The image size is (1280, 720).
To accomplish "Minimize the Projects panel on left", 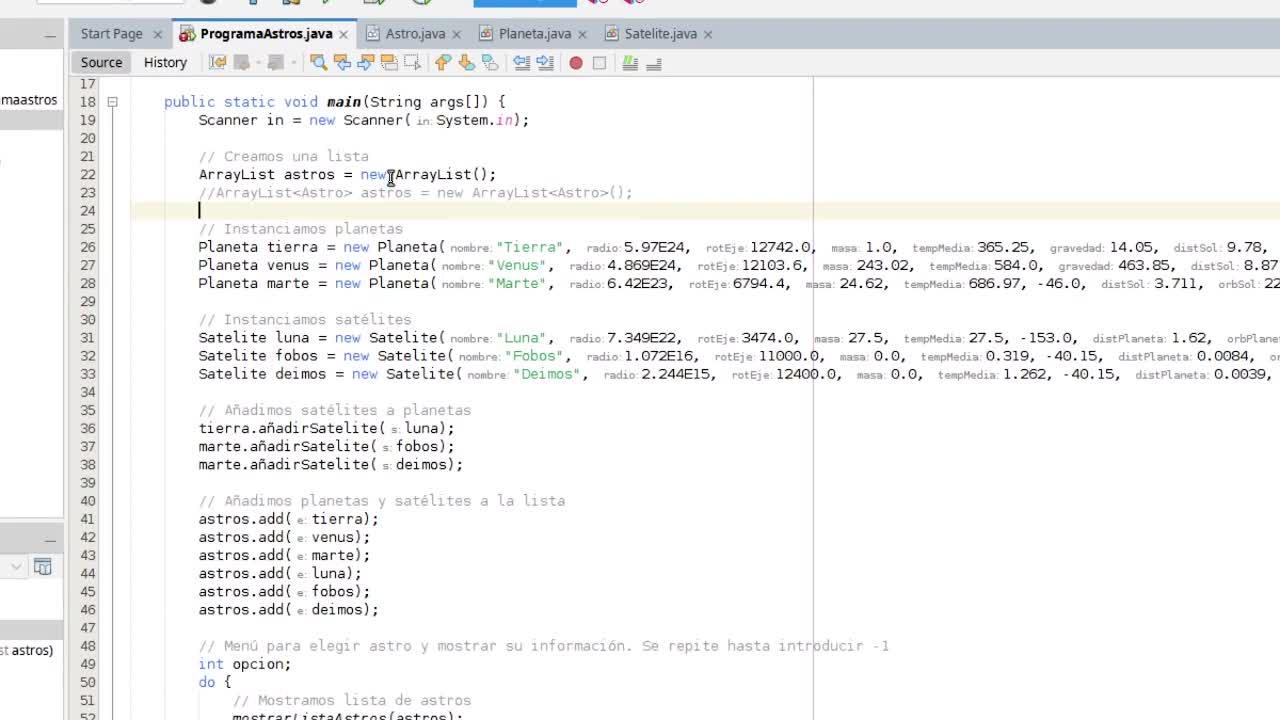I will 50,35.
